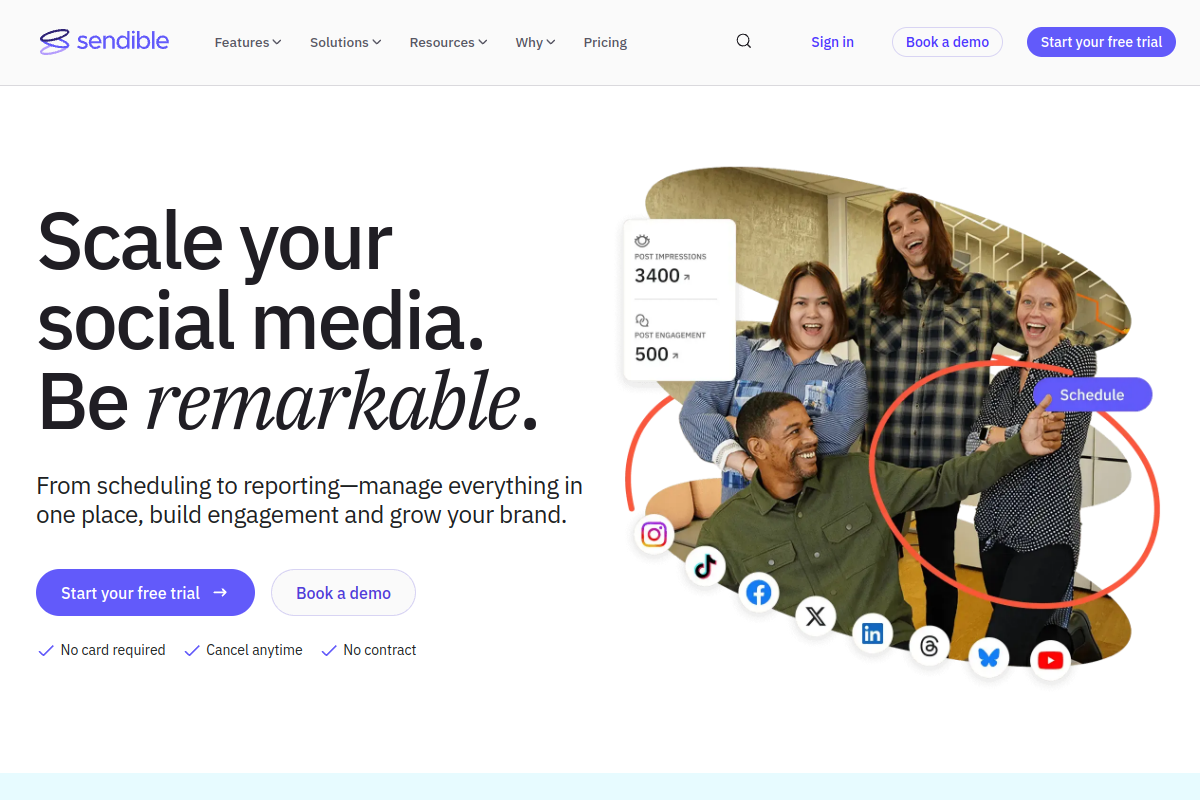Expand the Why menu
Screen dimensions: 1200x800
[535, 42]
